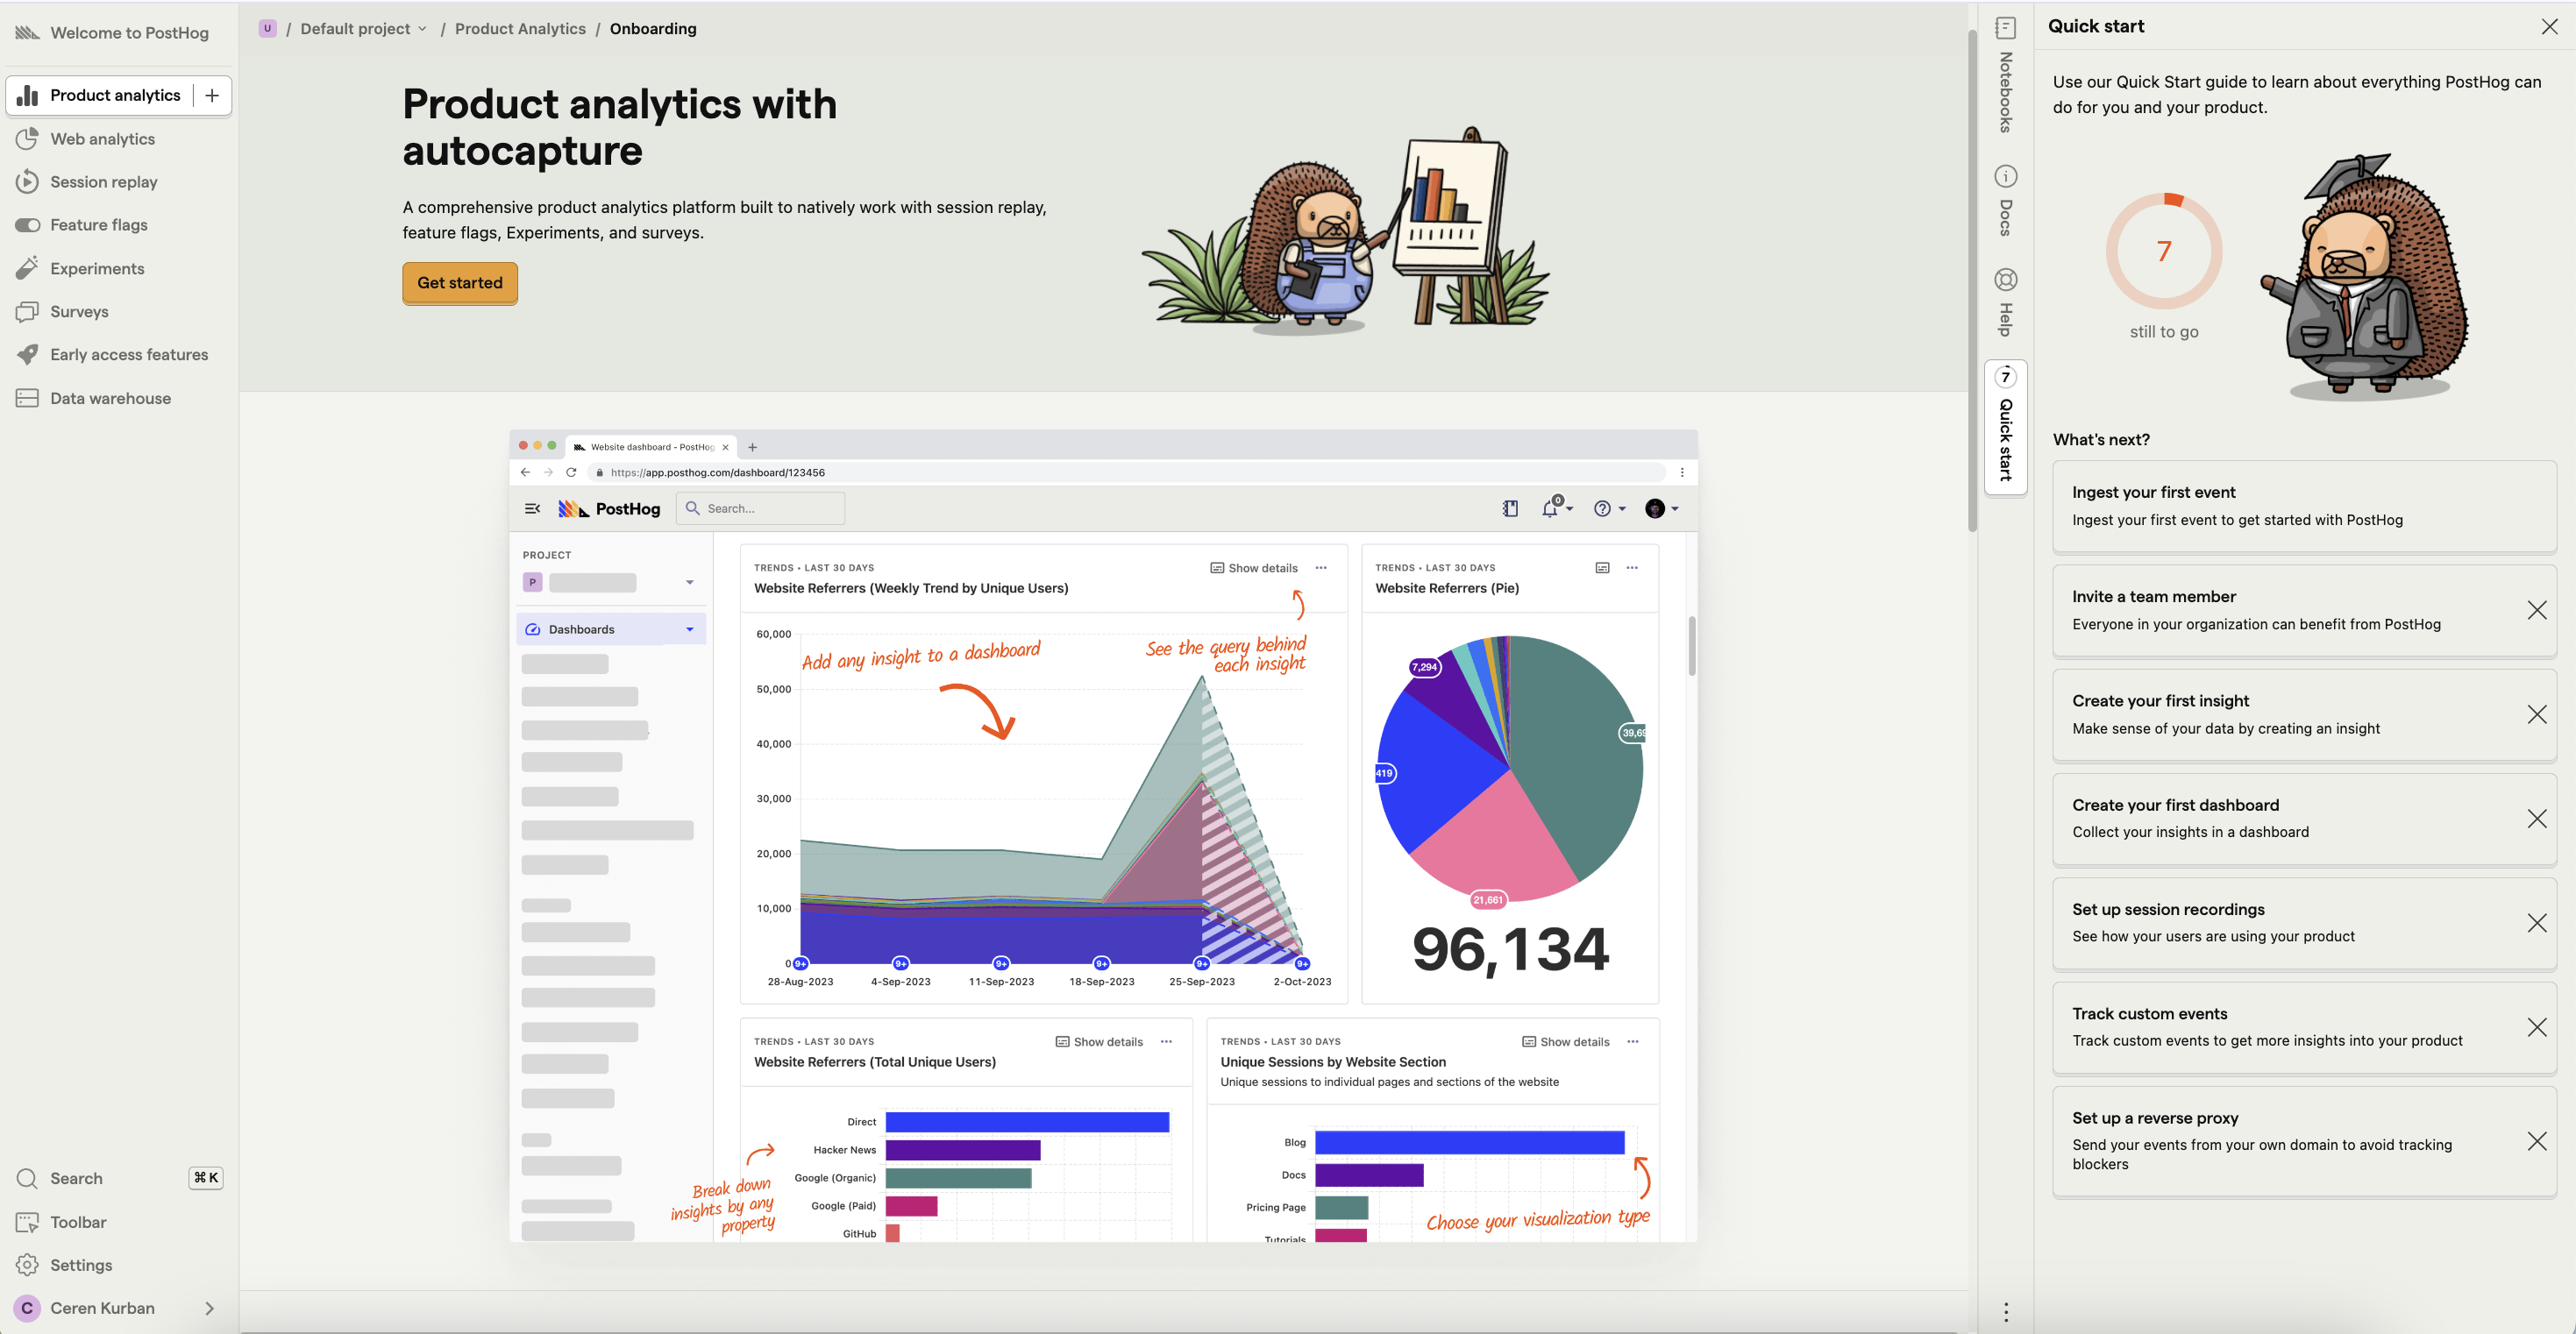Open the Help side panel
This screenshot has width=2576, height=1334.
2005,303
